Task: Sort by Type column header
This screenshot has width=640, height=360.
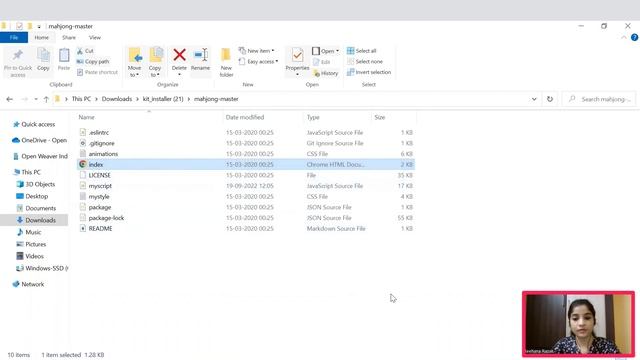Action: click(x=313, y=118)
